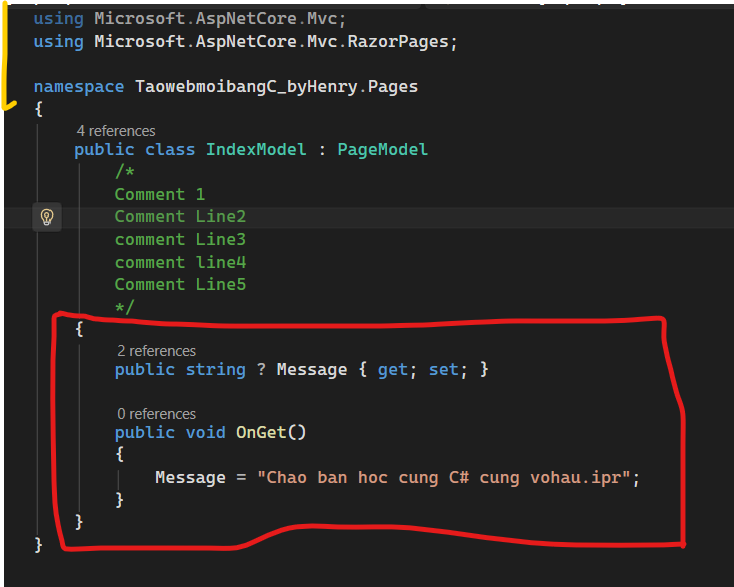This screenshot has height=587, width=734.
Task: Click the "comment Line3" text
Action: tap(180, 240)
